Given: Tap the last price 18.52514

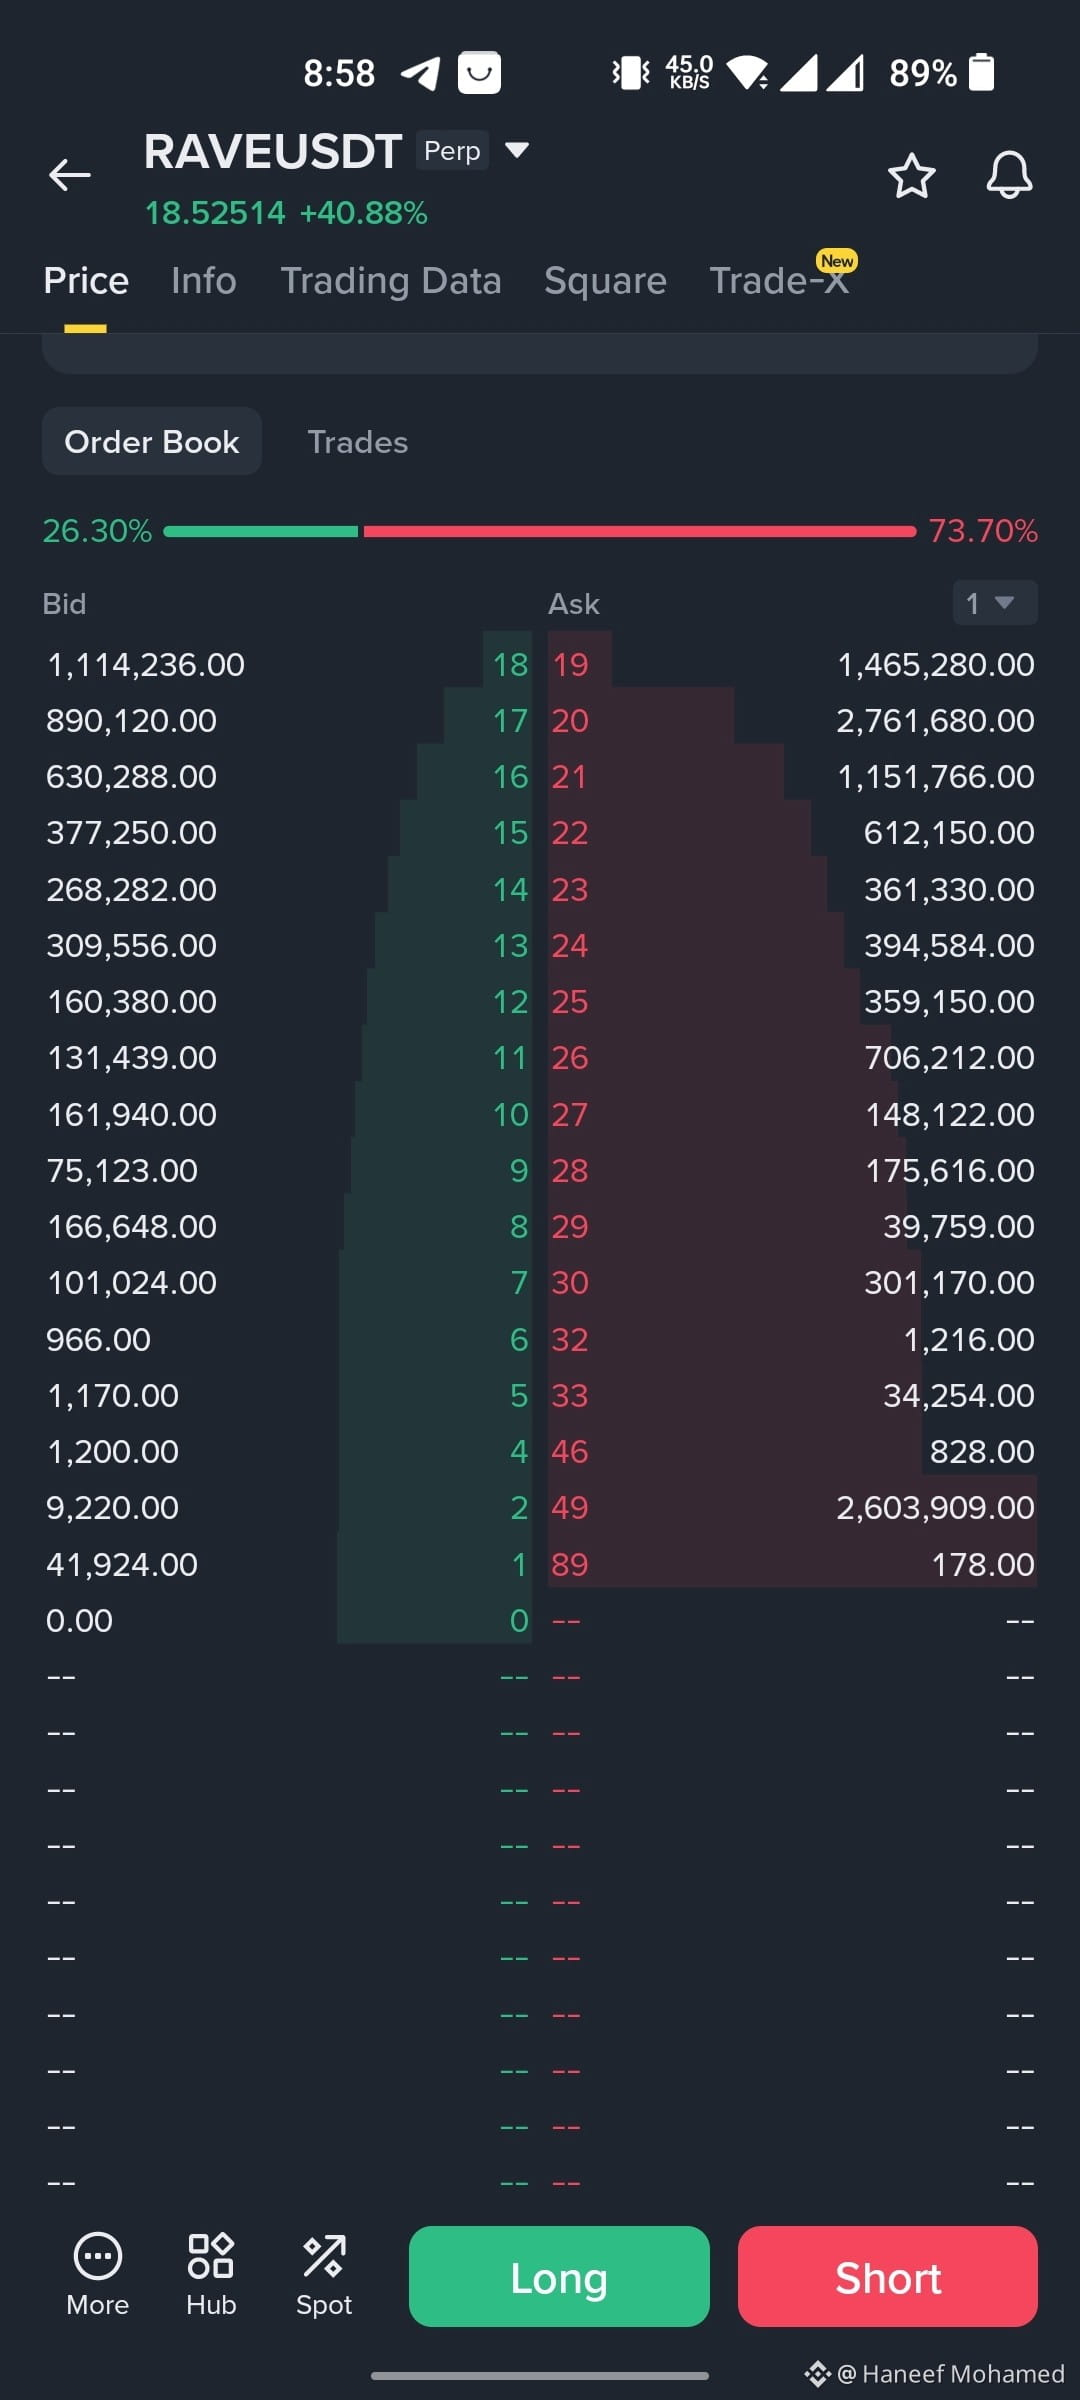Looking at the screenshot, I should [x=215, y=213].
